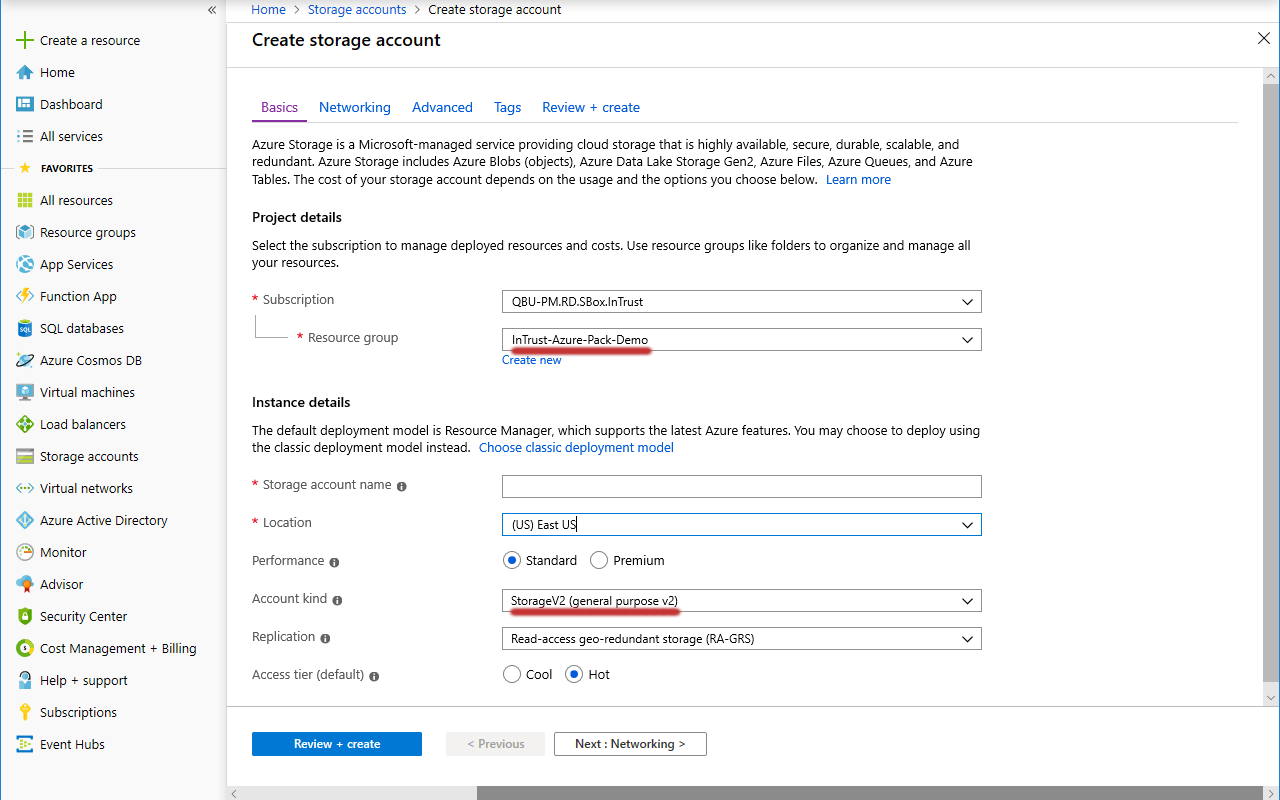Open the Advanced tab
1280x800 pixels.
point(442,107)
